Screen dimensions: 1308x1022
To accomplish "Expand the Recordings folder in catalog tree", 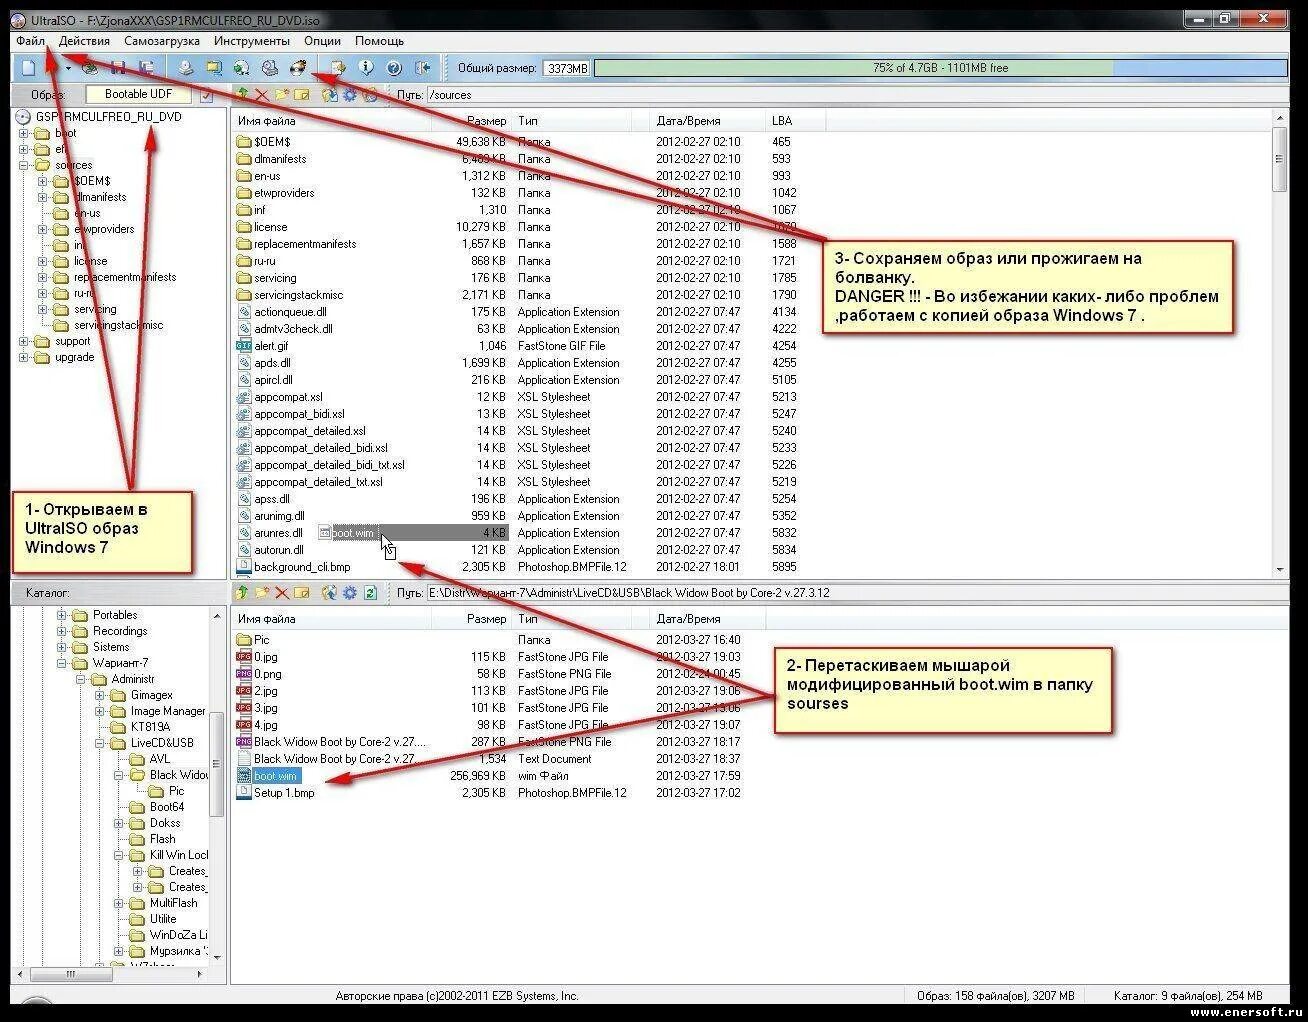I will point(62,631).
